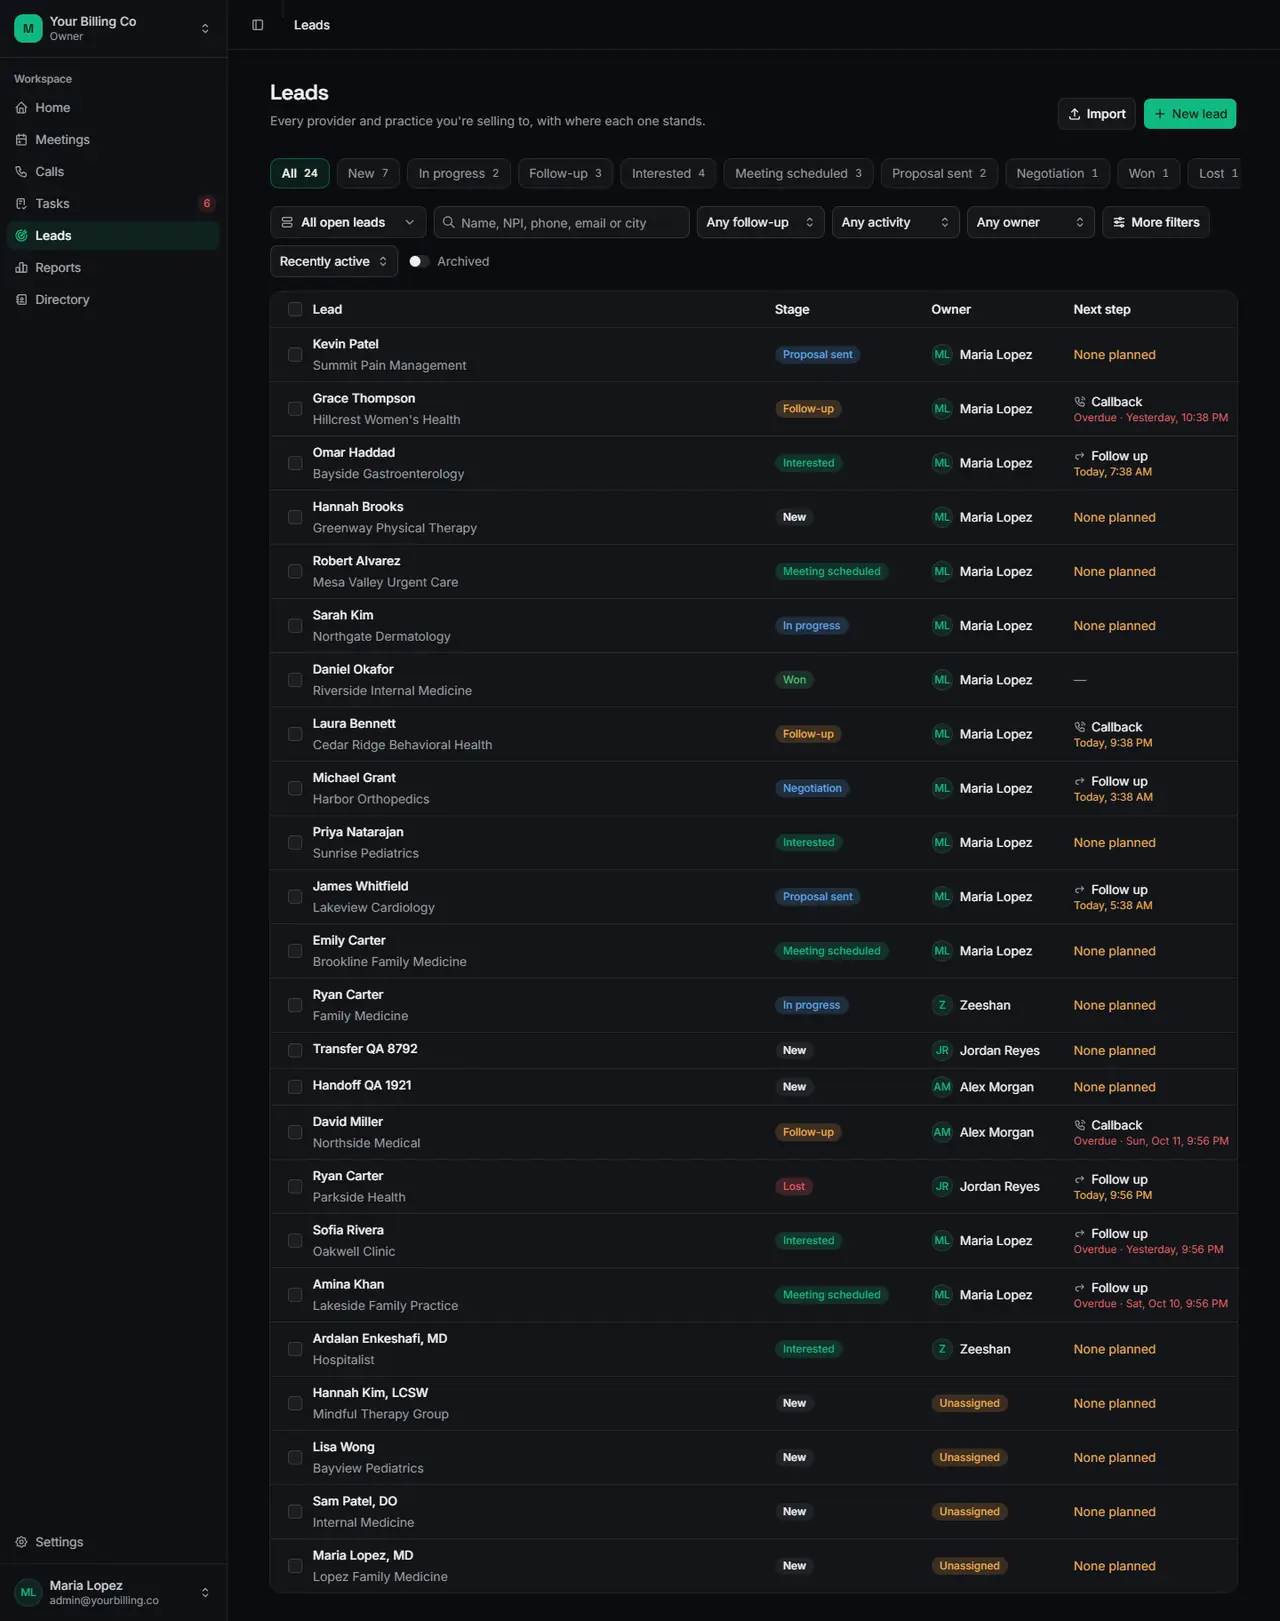Click the Tasks badge showing 6
The width and height of the screenshot is (1280, 1621).
coord(207,204)
